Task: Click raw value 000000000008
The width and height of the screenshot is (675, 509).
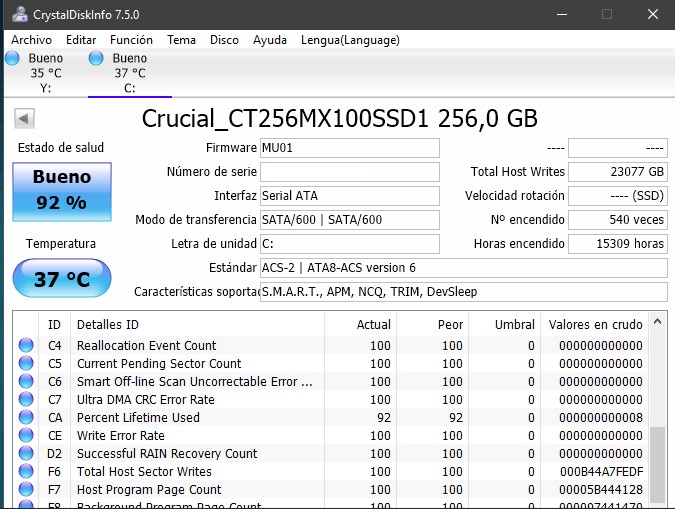Action: point(601,417)
